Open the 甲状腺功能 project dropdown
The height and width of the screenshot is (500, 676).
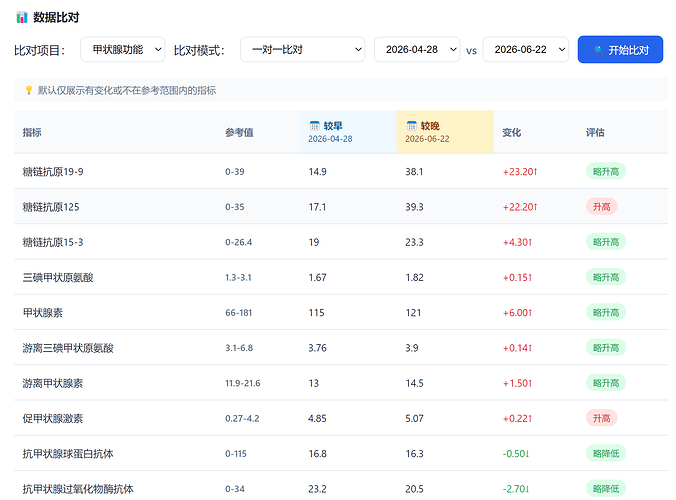pyautogui.click(x=122, y=50)
